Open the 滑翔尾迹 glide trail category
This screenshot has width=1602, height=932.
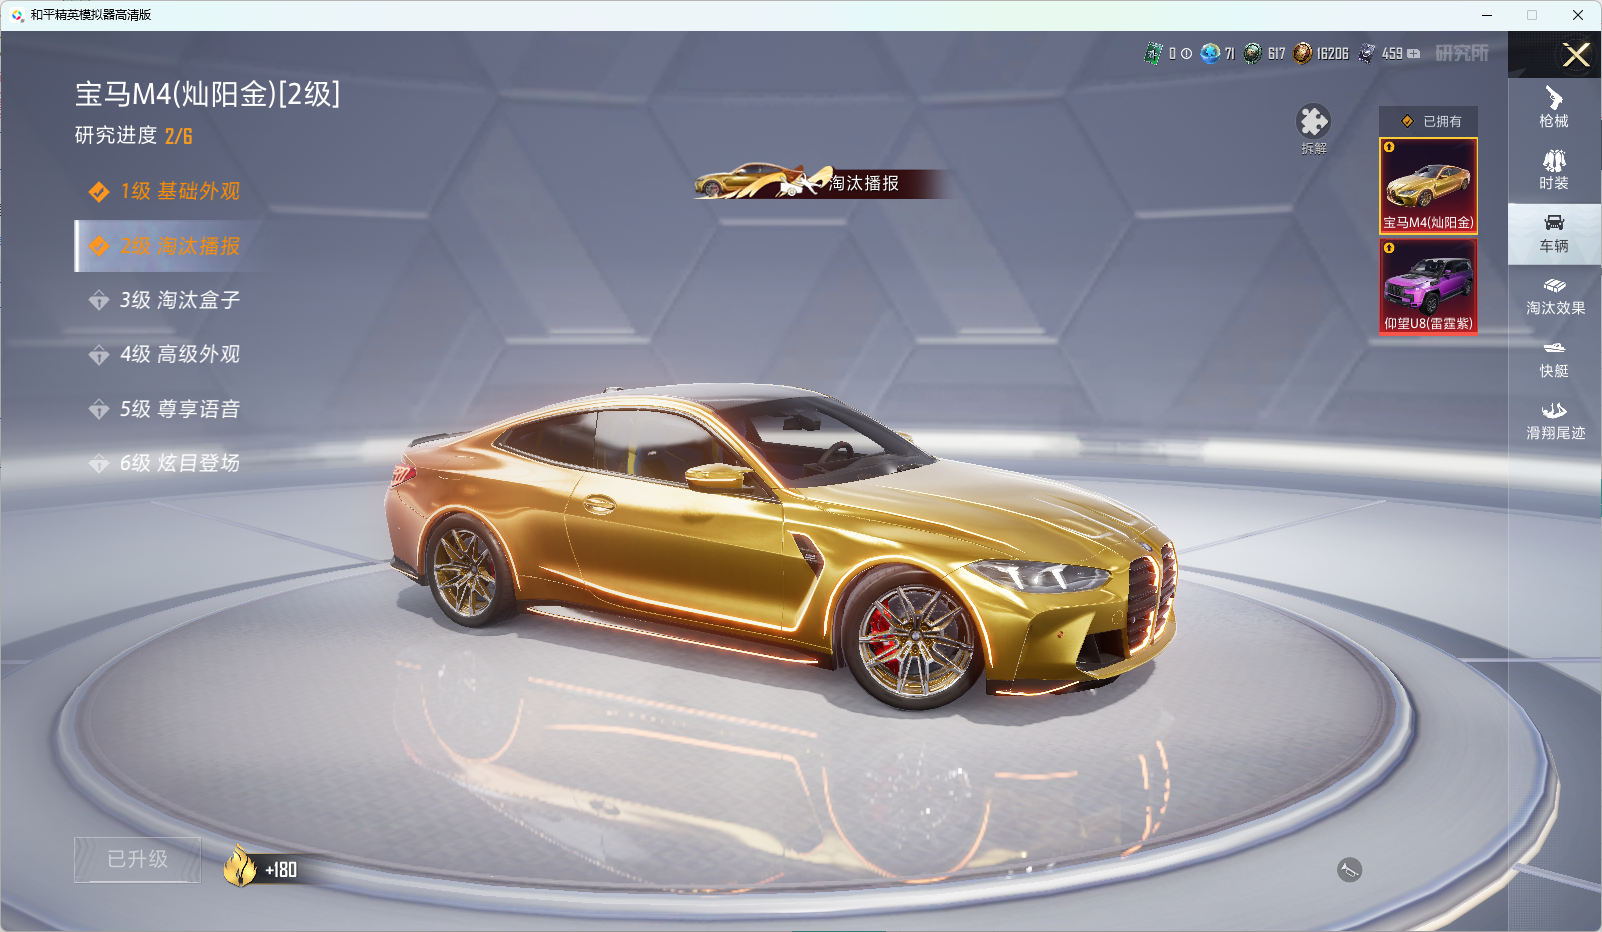pos(1554,421)
